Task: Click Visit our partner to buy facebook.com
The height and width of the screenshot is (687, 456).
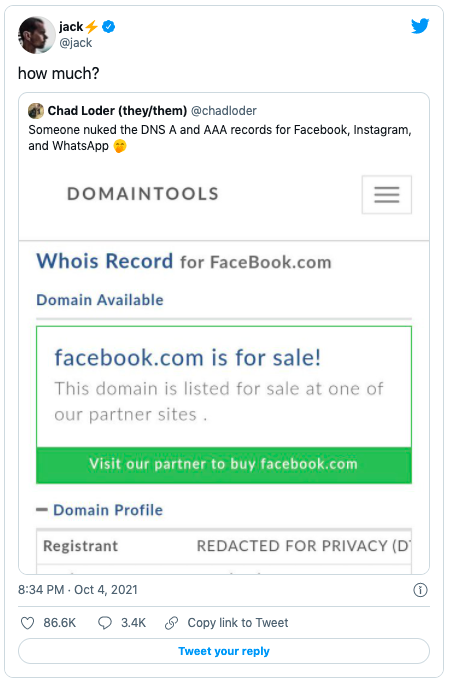Action: point(224,464)
